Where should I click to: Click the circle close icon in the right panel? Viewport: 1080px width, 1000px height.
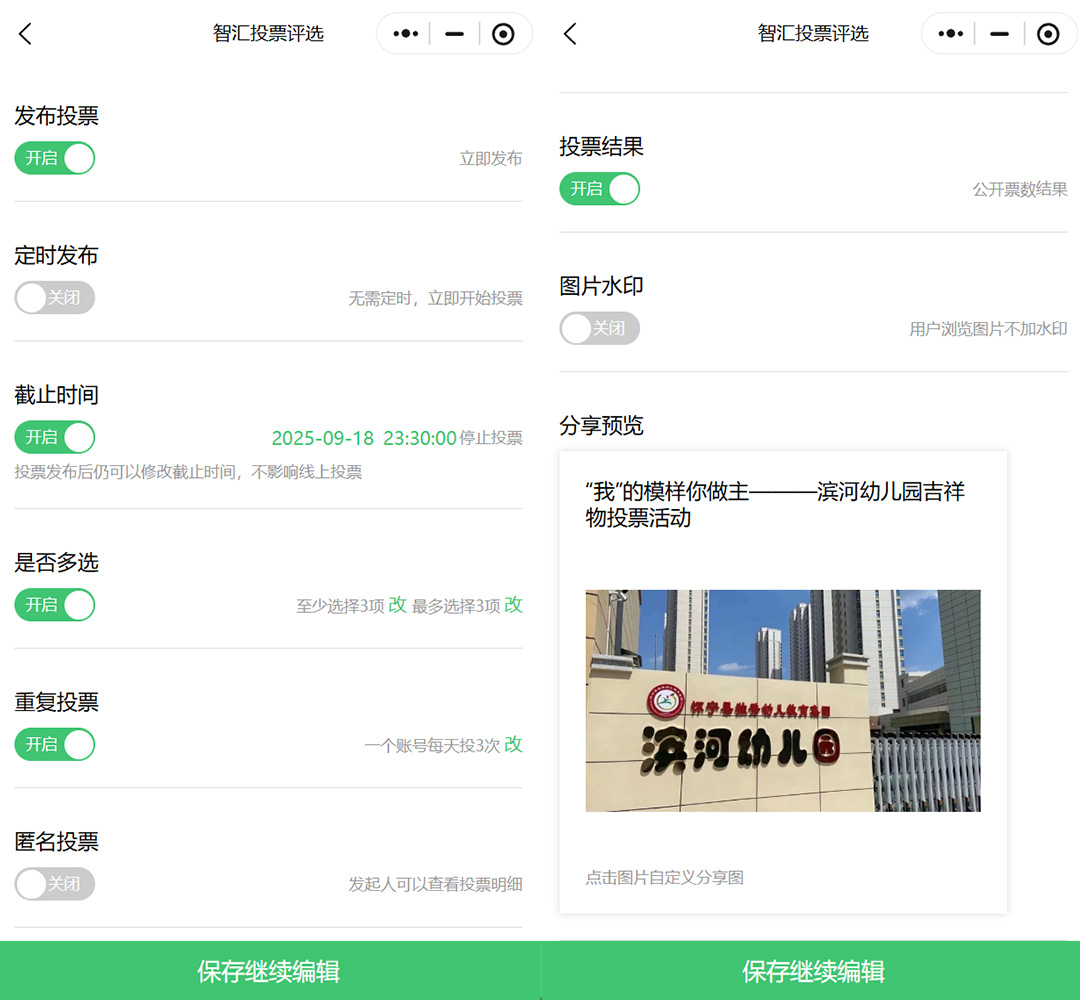[x=1048, y=34]
